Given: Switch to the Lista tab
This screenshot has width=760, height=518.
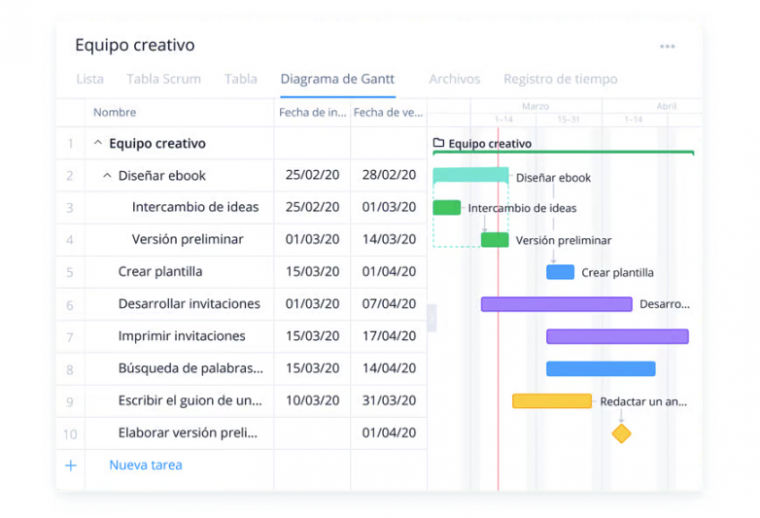Looking at the screenshot, I should [90, 79].
